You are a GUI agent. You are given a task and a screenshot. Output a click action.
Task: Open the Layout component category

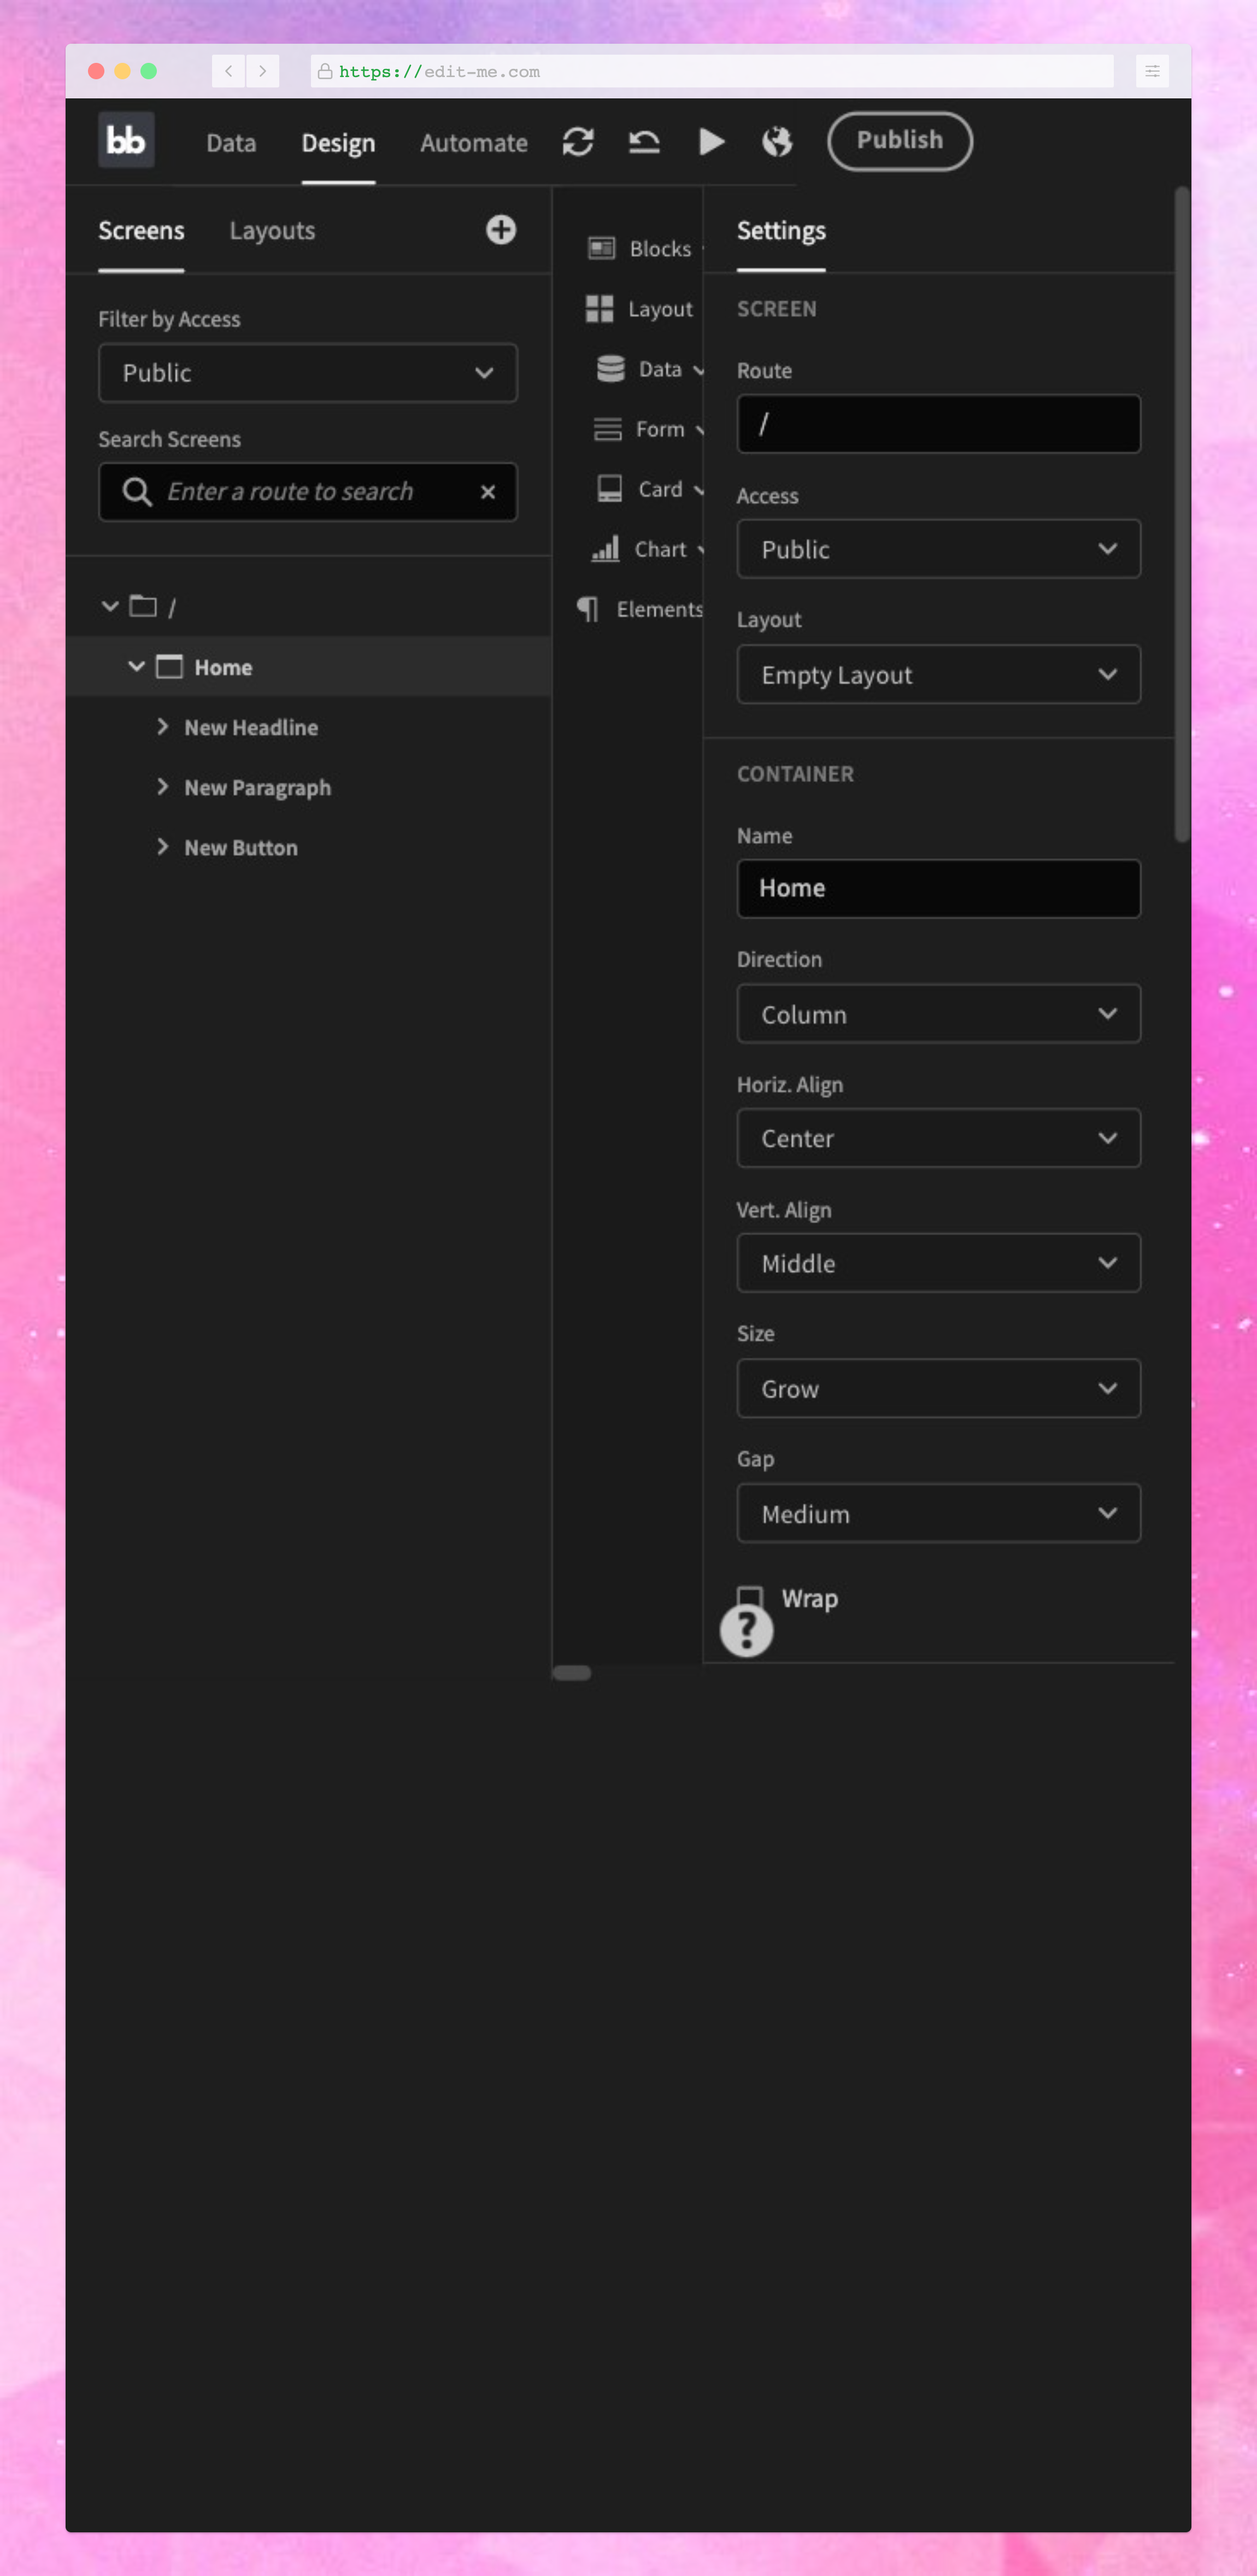click(639, 309)
